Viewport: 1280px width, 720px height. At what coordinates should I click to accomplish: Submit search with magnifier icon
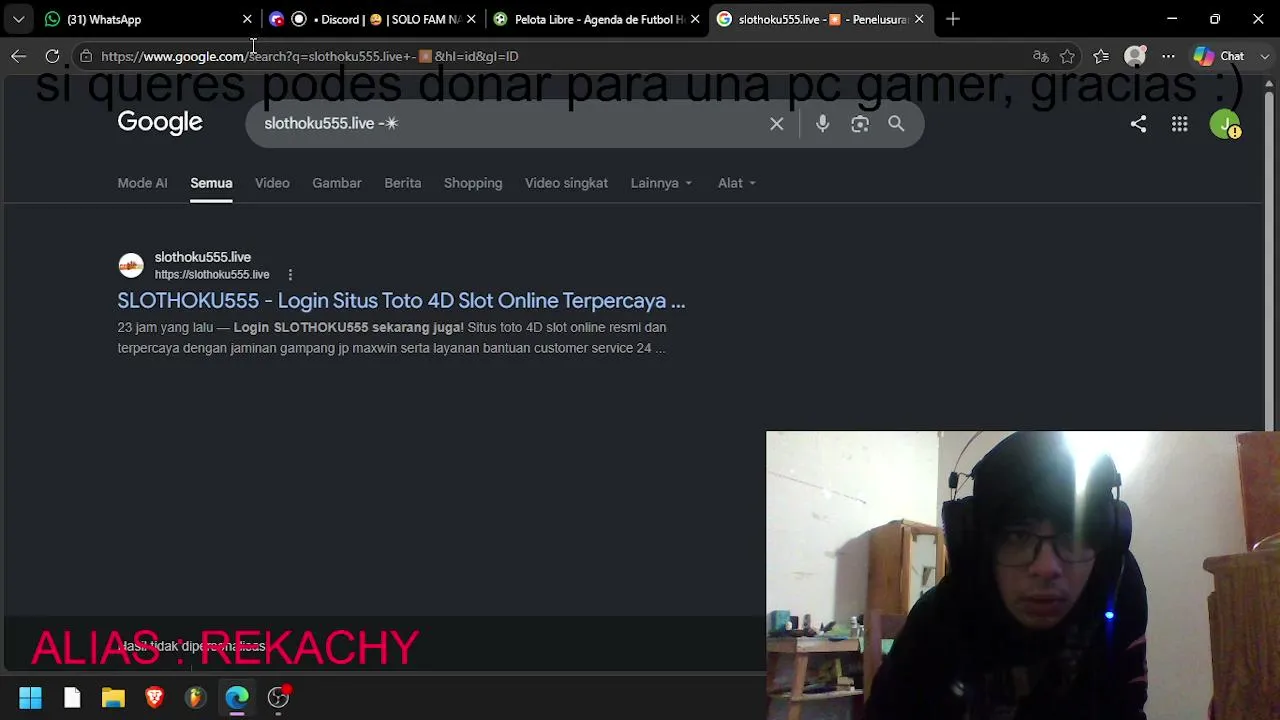tap(896, 124)
